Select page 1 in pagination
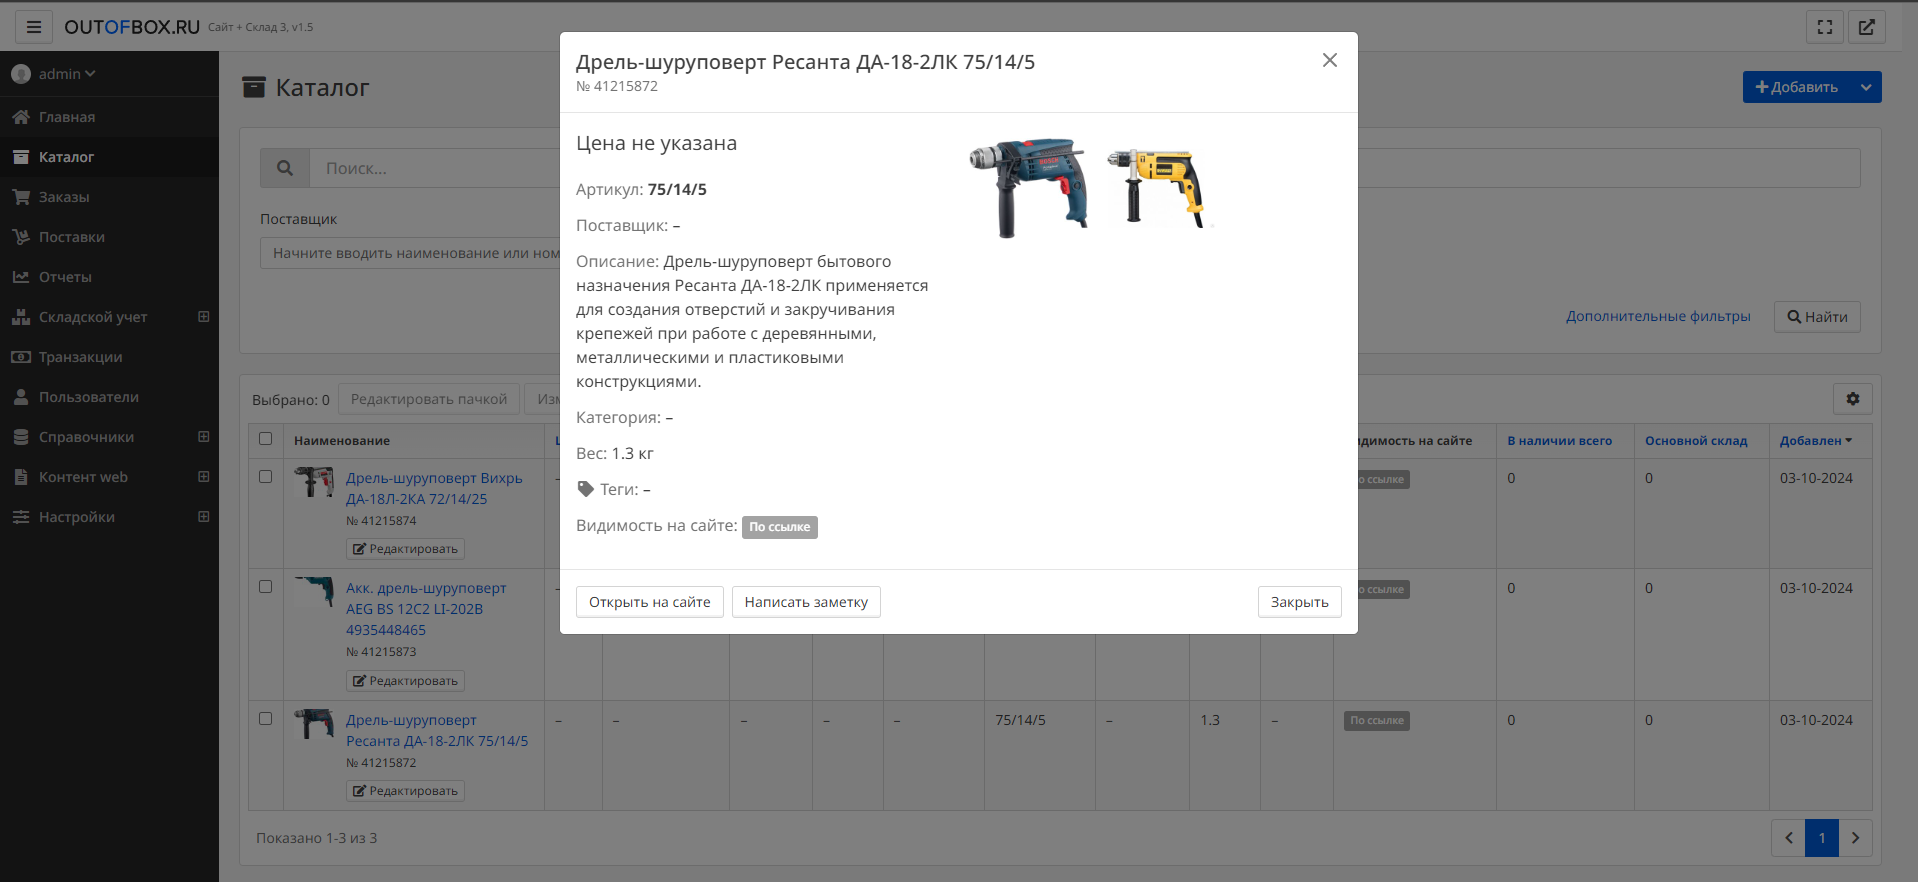Image resolution: width=1918 pixels, height=882 pixels. click(1822, 838)
